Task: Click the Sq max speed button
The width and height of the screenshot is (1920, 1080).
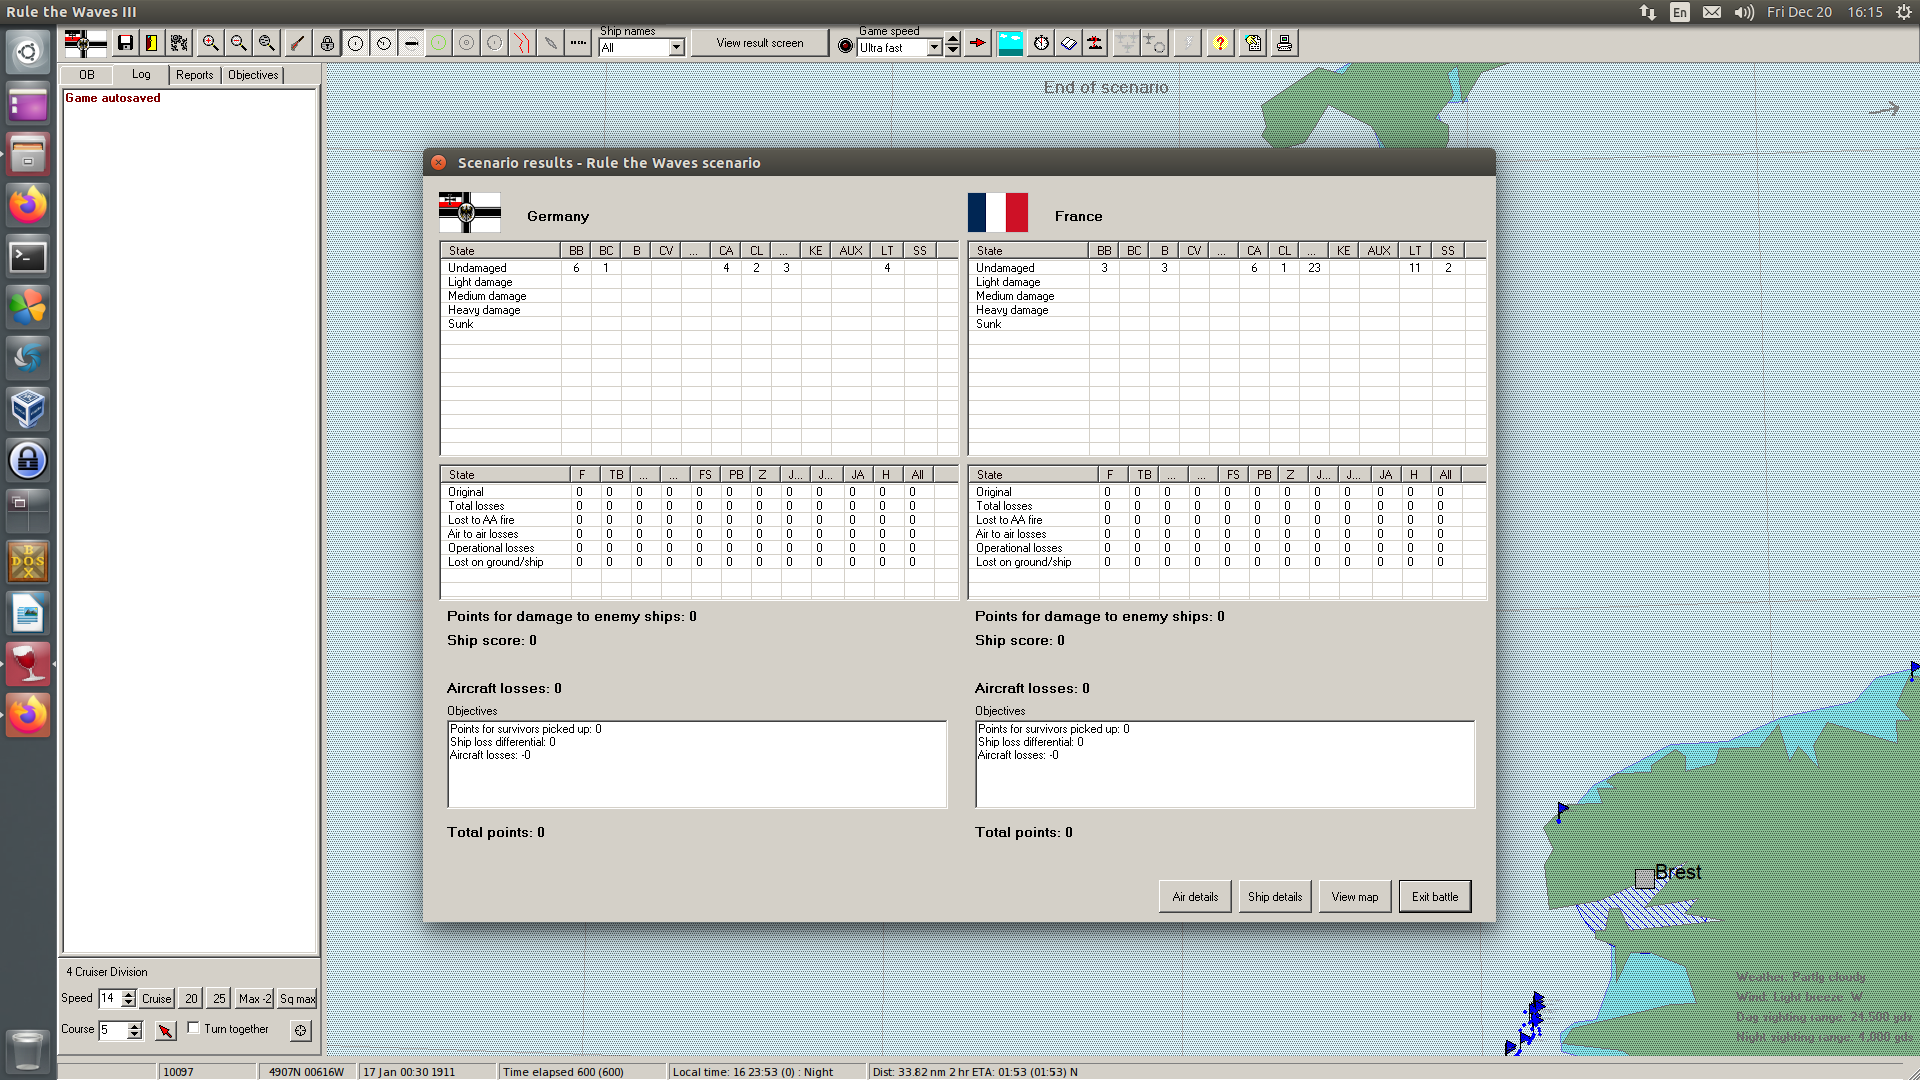Action: click(297, 998)
